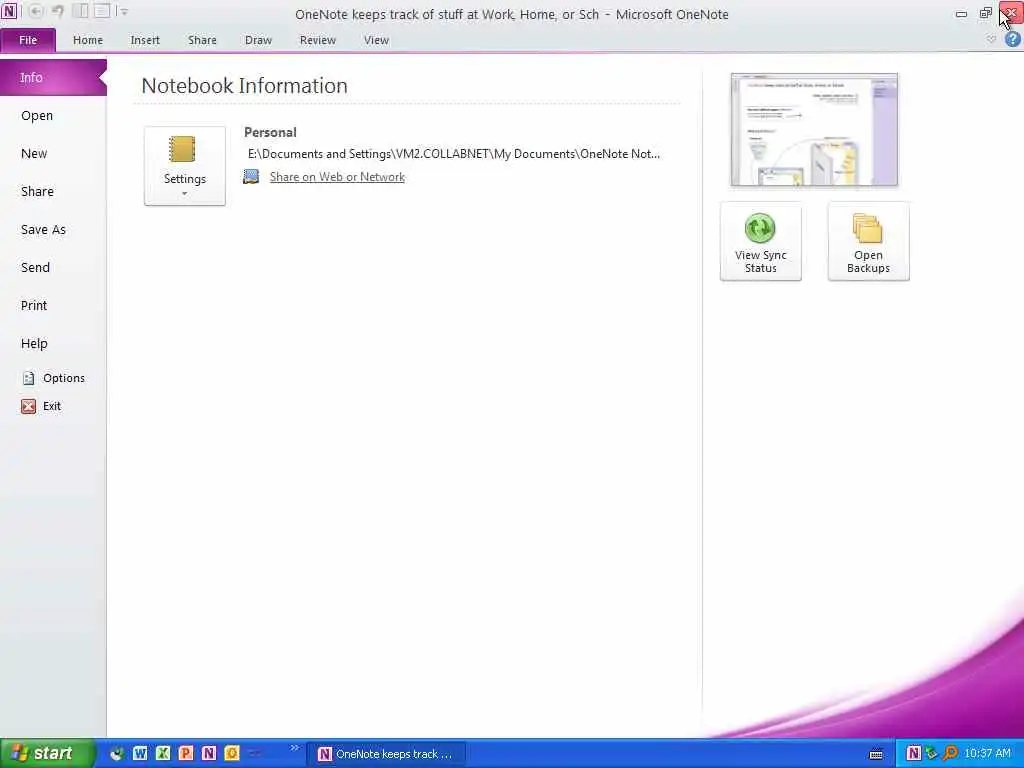This screenshot has height=768, width=1024.
Task: Launch Excel from the quick launch bar
Action: point(163,754)
